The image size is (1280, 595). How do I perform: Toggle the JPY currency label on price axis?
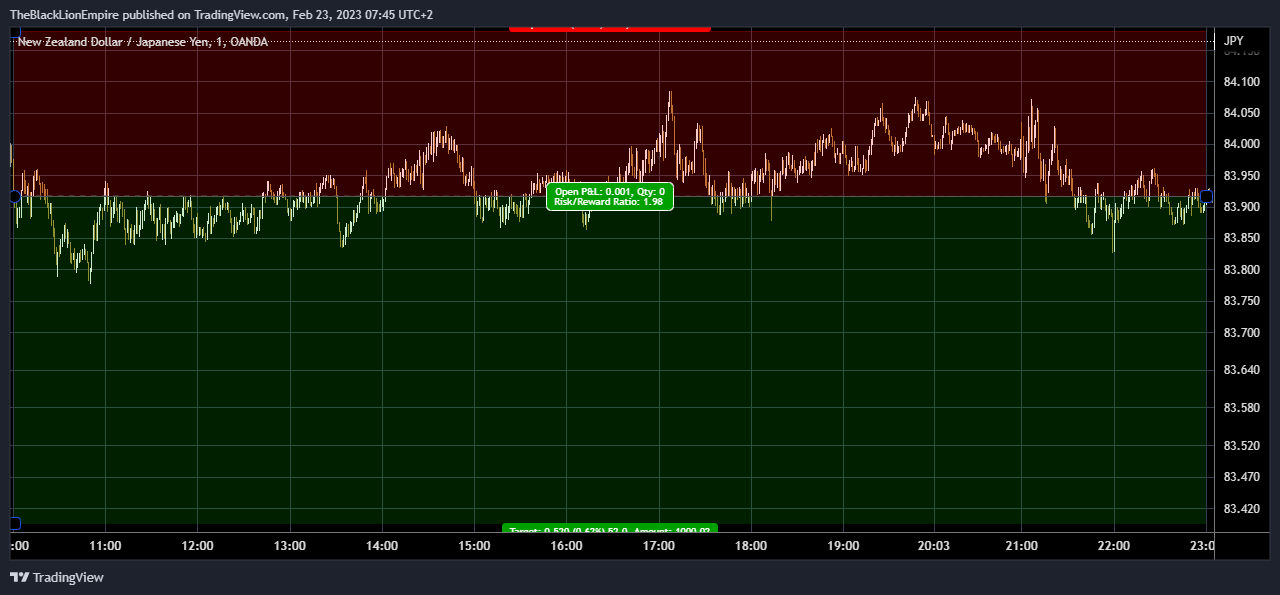pyautogui.click(x=1233, y=40)
